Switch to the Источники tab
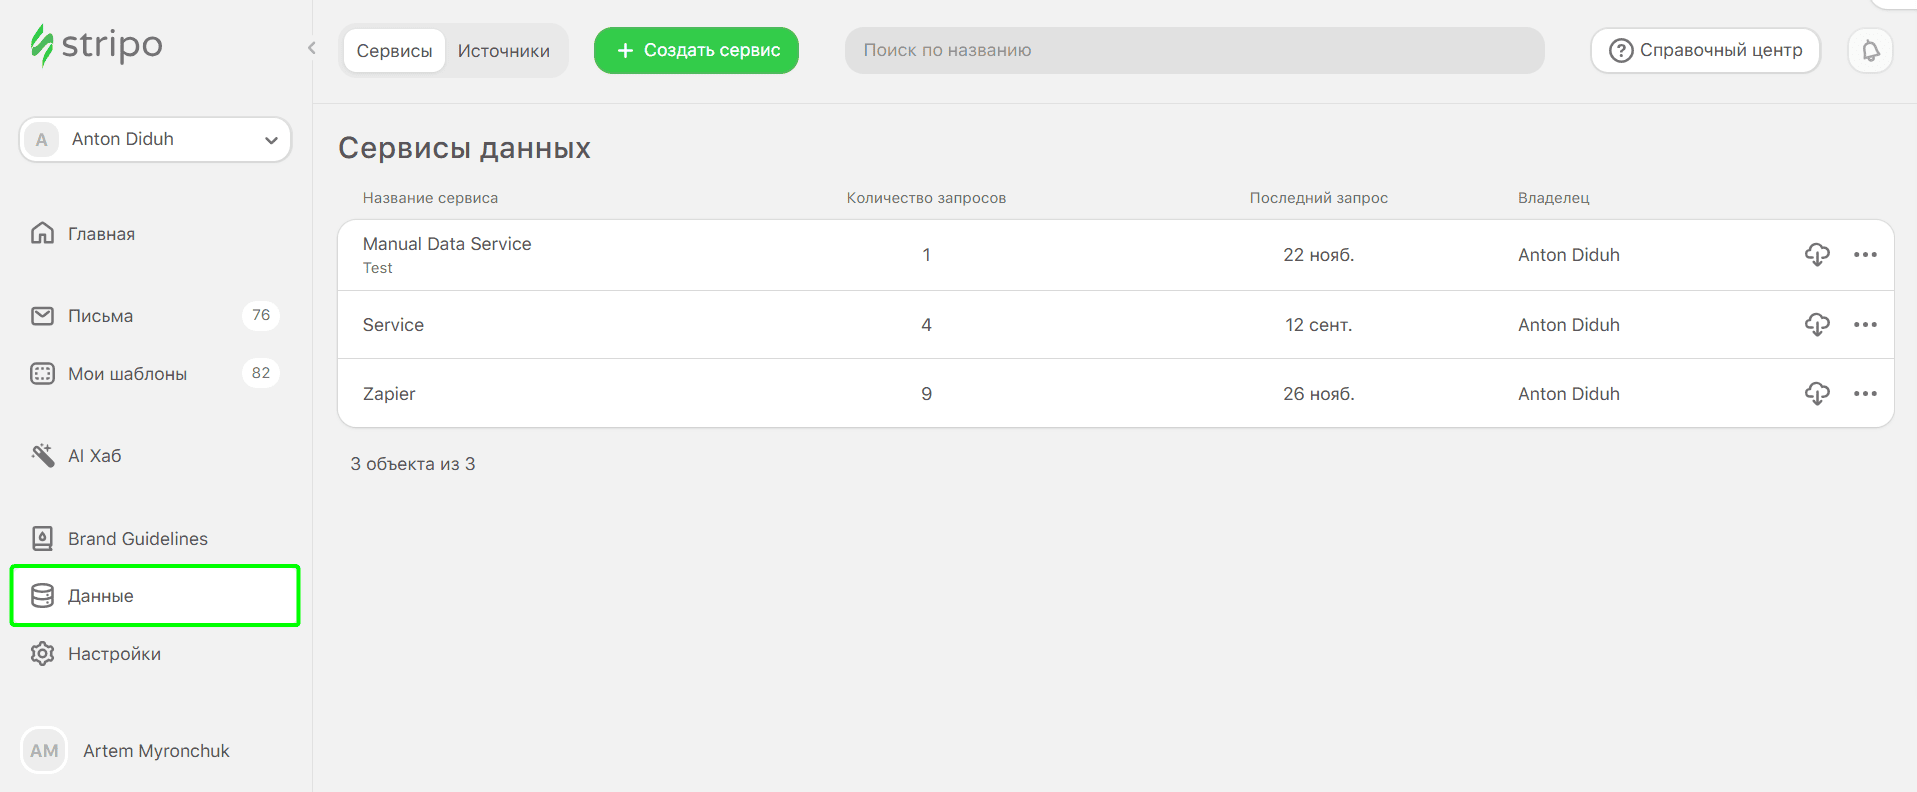 coord(503,51)
